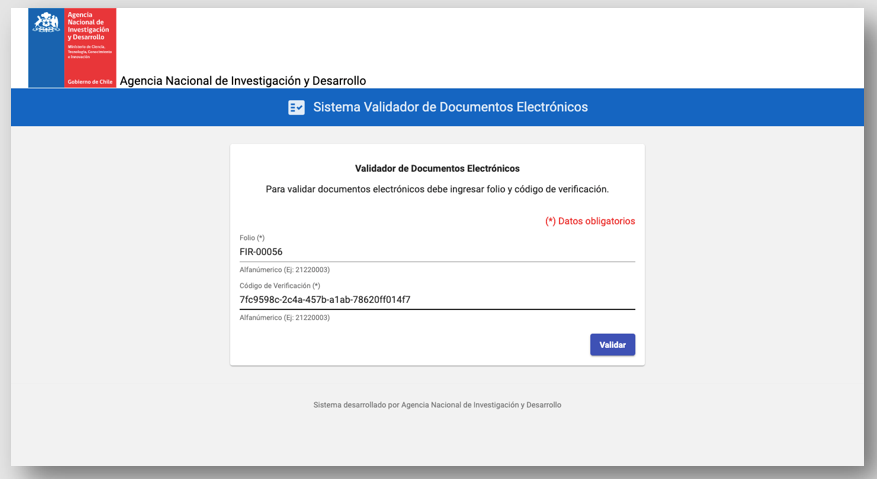The image size is (877, 479).
Task: Click the red Datos obligatorios notice
Action: (590, 221)
